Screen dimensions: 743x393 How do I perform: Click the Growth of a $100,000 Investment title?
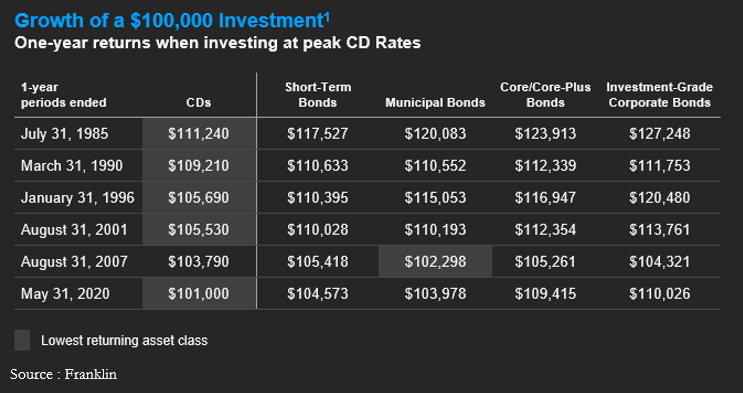coord(172,21)
